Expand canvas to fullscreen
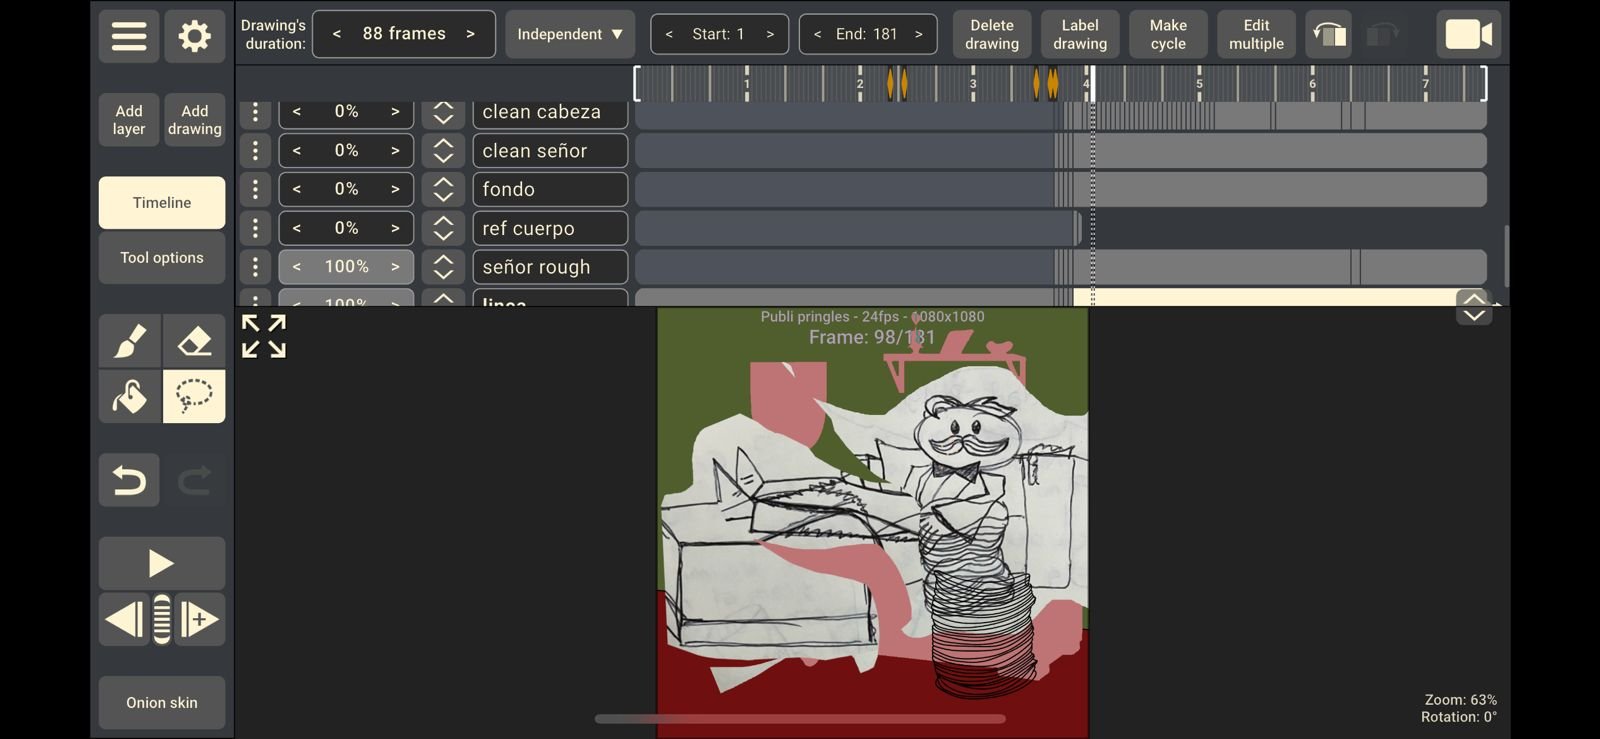1600x739 pixels. 264,336
